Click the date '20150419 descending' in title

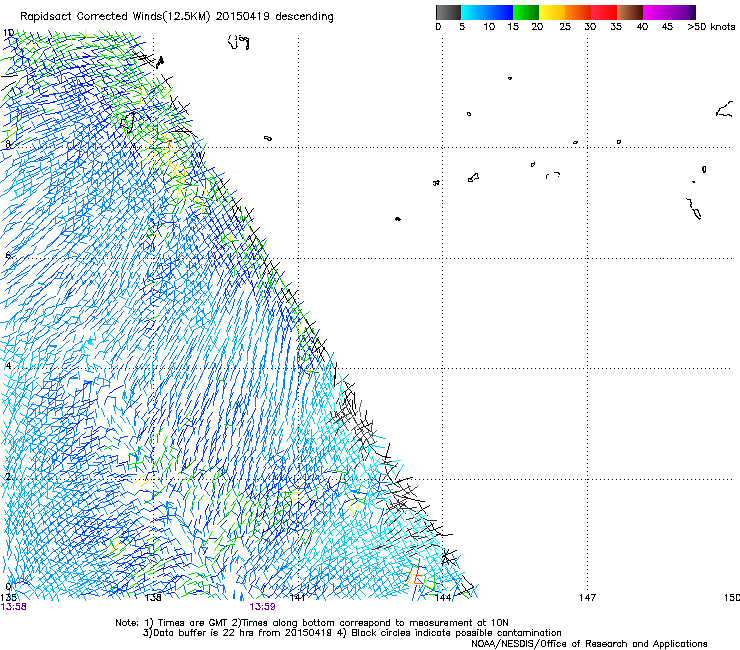(x=275, y=17)
